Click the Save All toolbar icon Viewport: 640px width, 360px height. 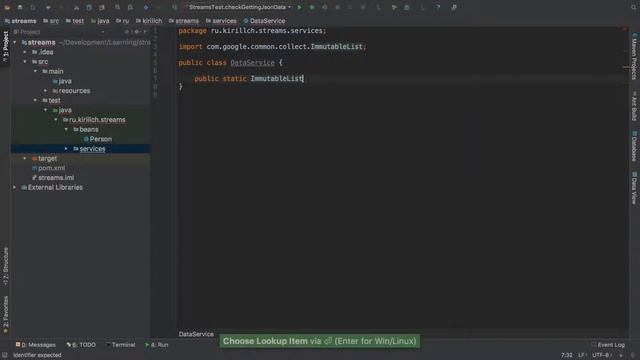pyautogui.click(x=20, y=7)
